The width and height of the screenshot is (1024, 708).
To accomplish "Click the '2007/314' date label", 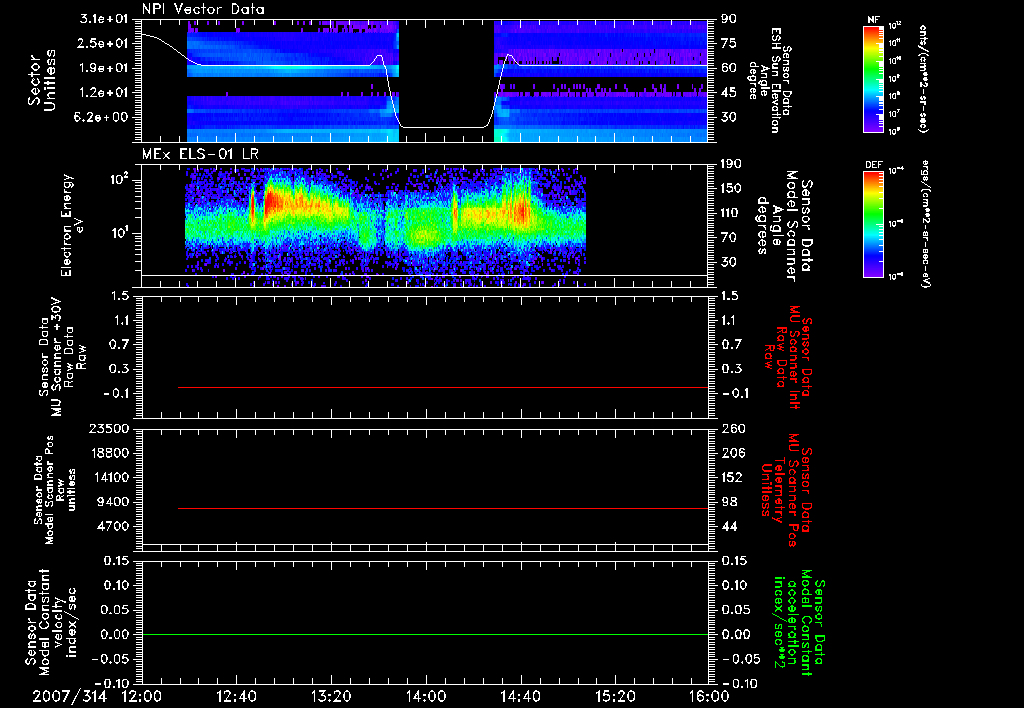I will (69, 696).
